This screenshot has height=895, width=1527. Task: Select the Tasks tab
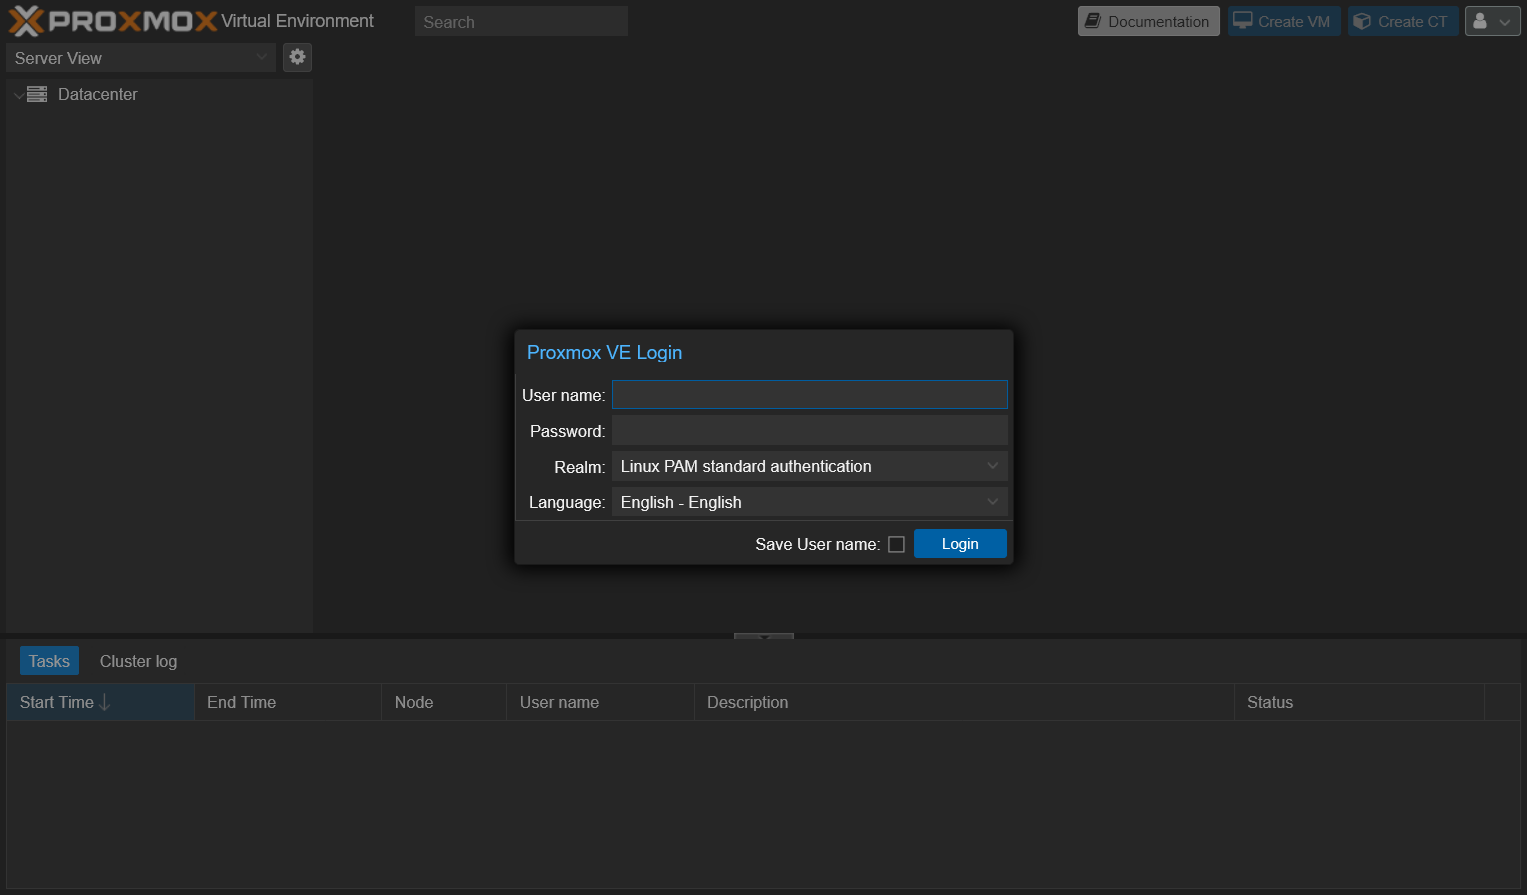[48, 660]
